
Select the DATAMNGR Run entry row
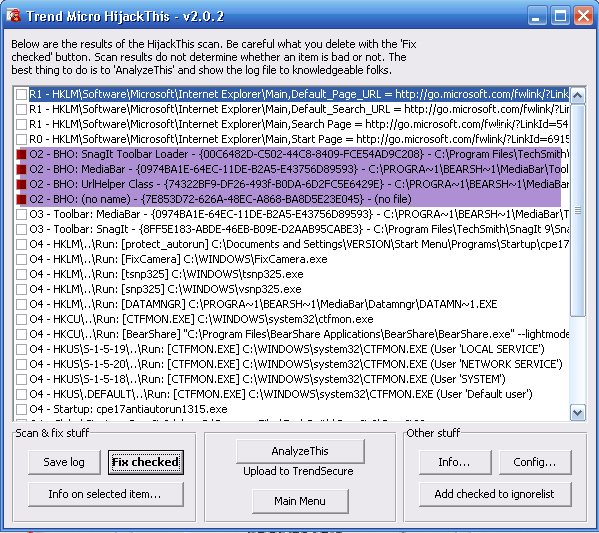(292, 304)
